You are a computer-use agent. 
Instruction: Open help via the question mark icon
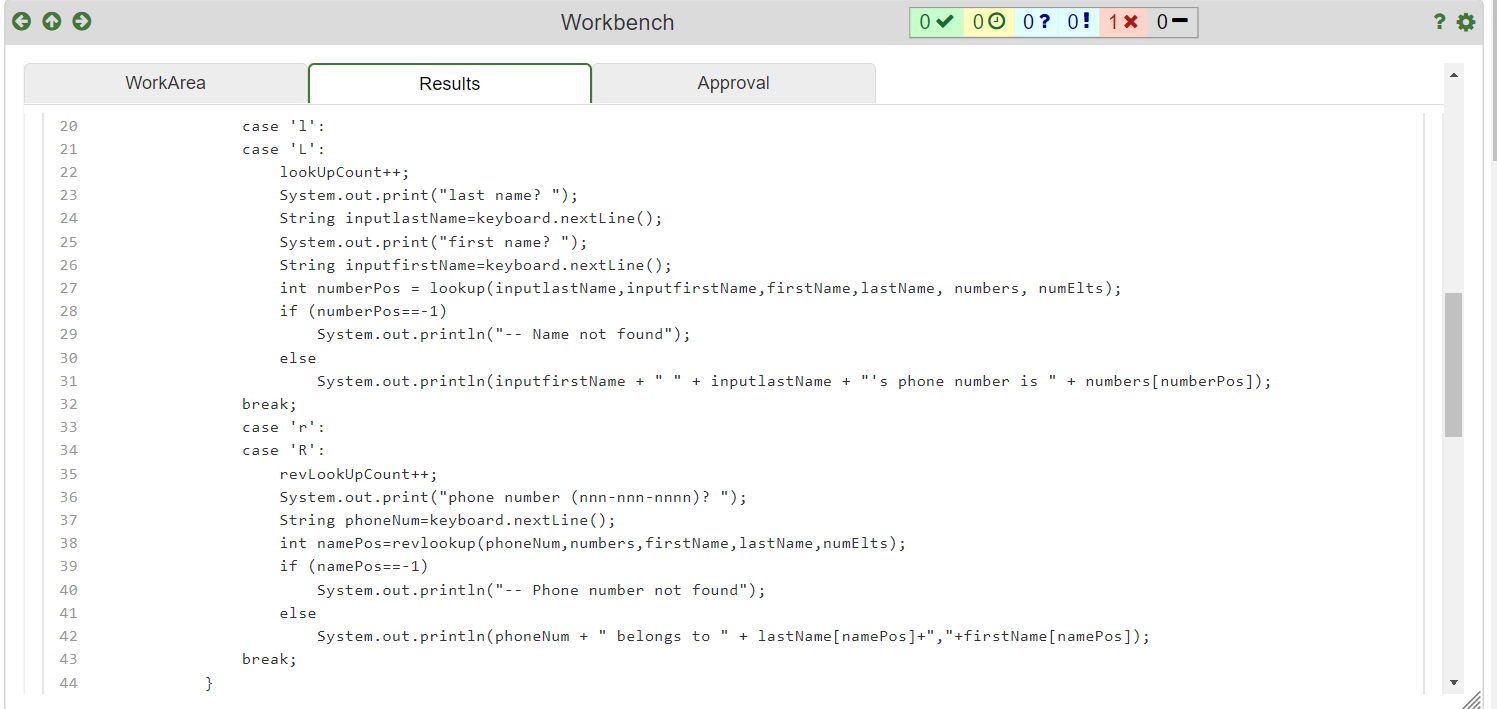[x=1439, y=21]
